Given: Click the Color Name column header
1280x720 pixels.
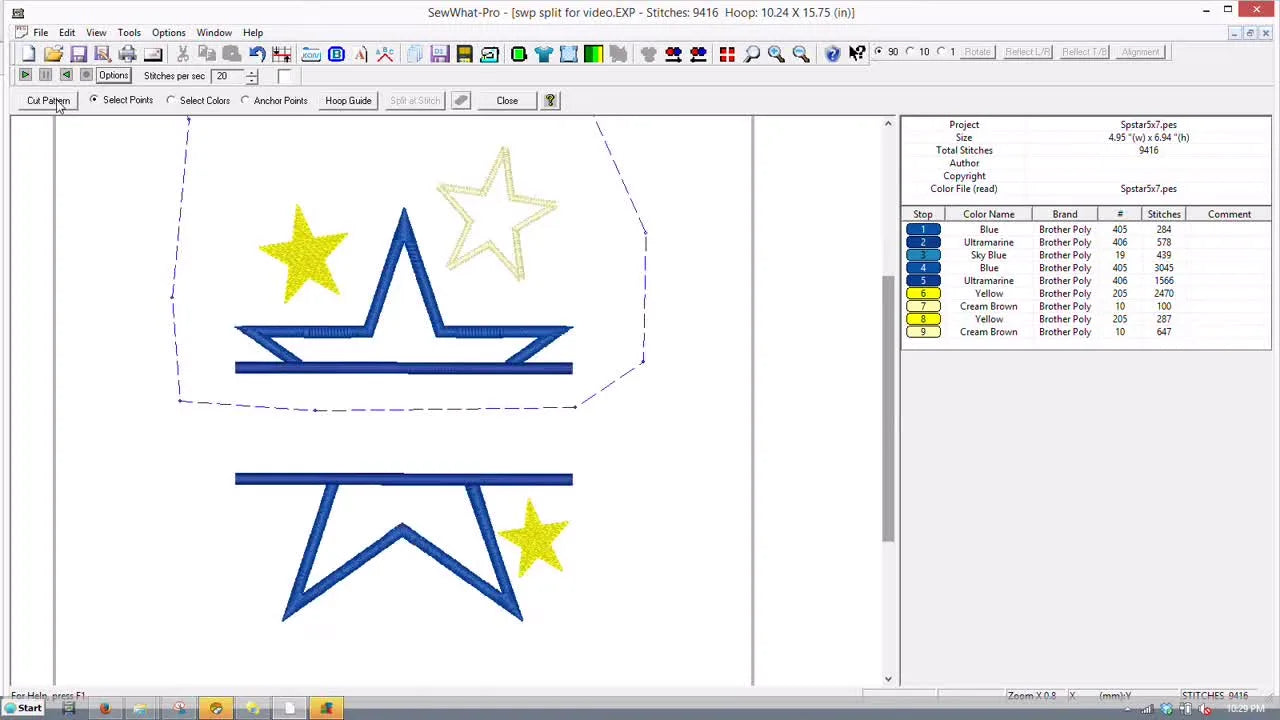Looking at the screenshot, I should [988, 214].
